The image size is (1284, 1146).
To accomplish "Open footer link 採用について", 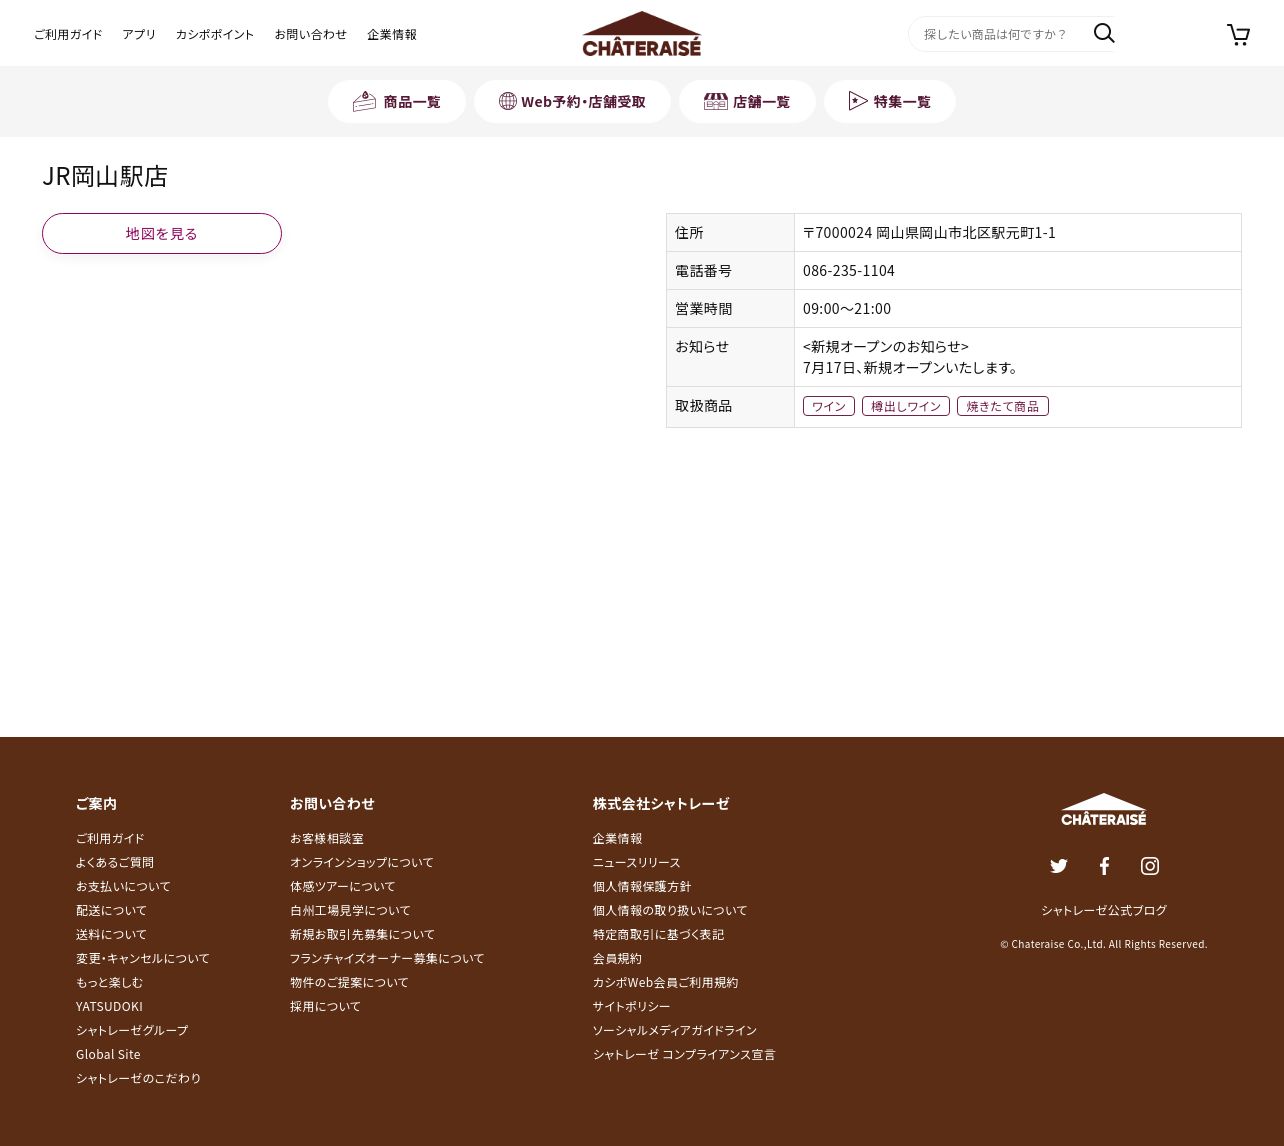I will pyautogui.click(x=325, y=1006).
